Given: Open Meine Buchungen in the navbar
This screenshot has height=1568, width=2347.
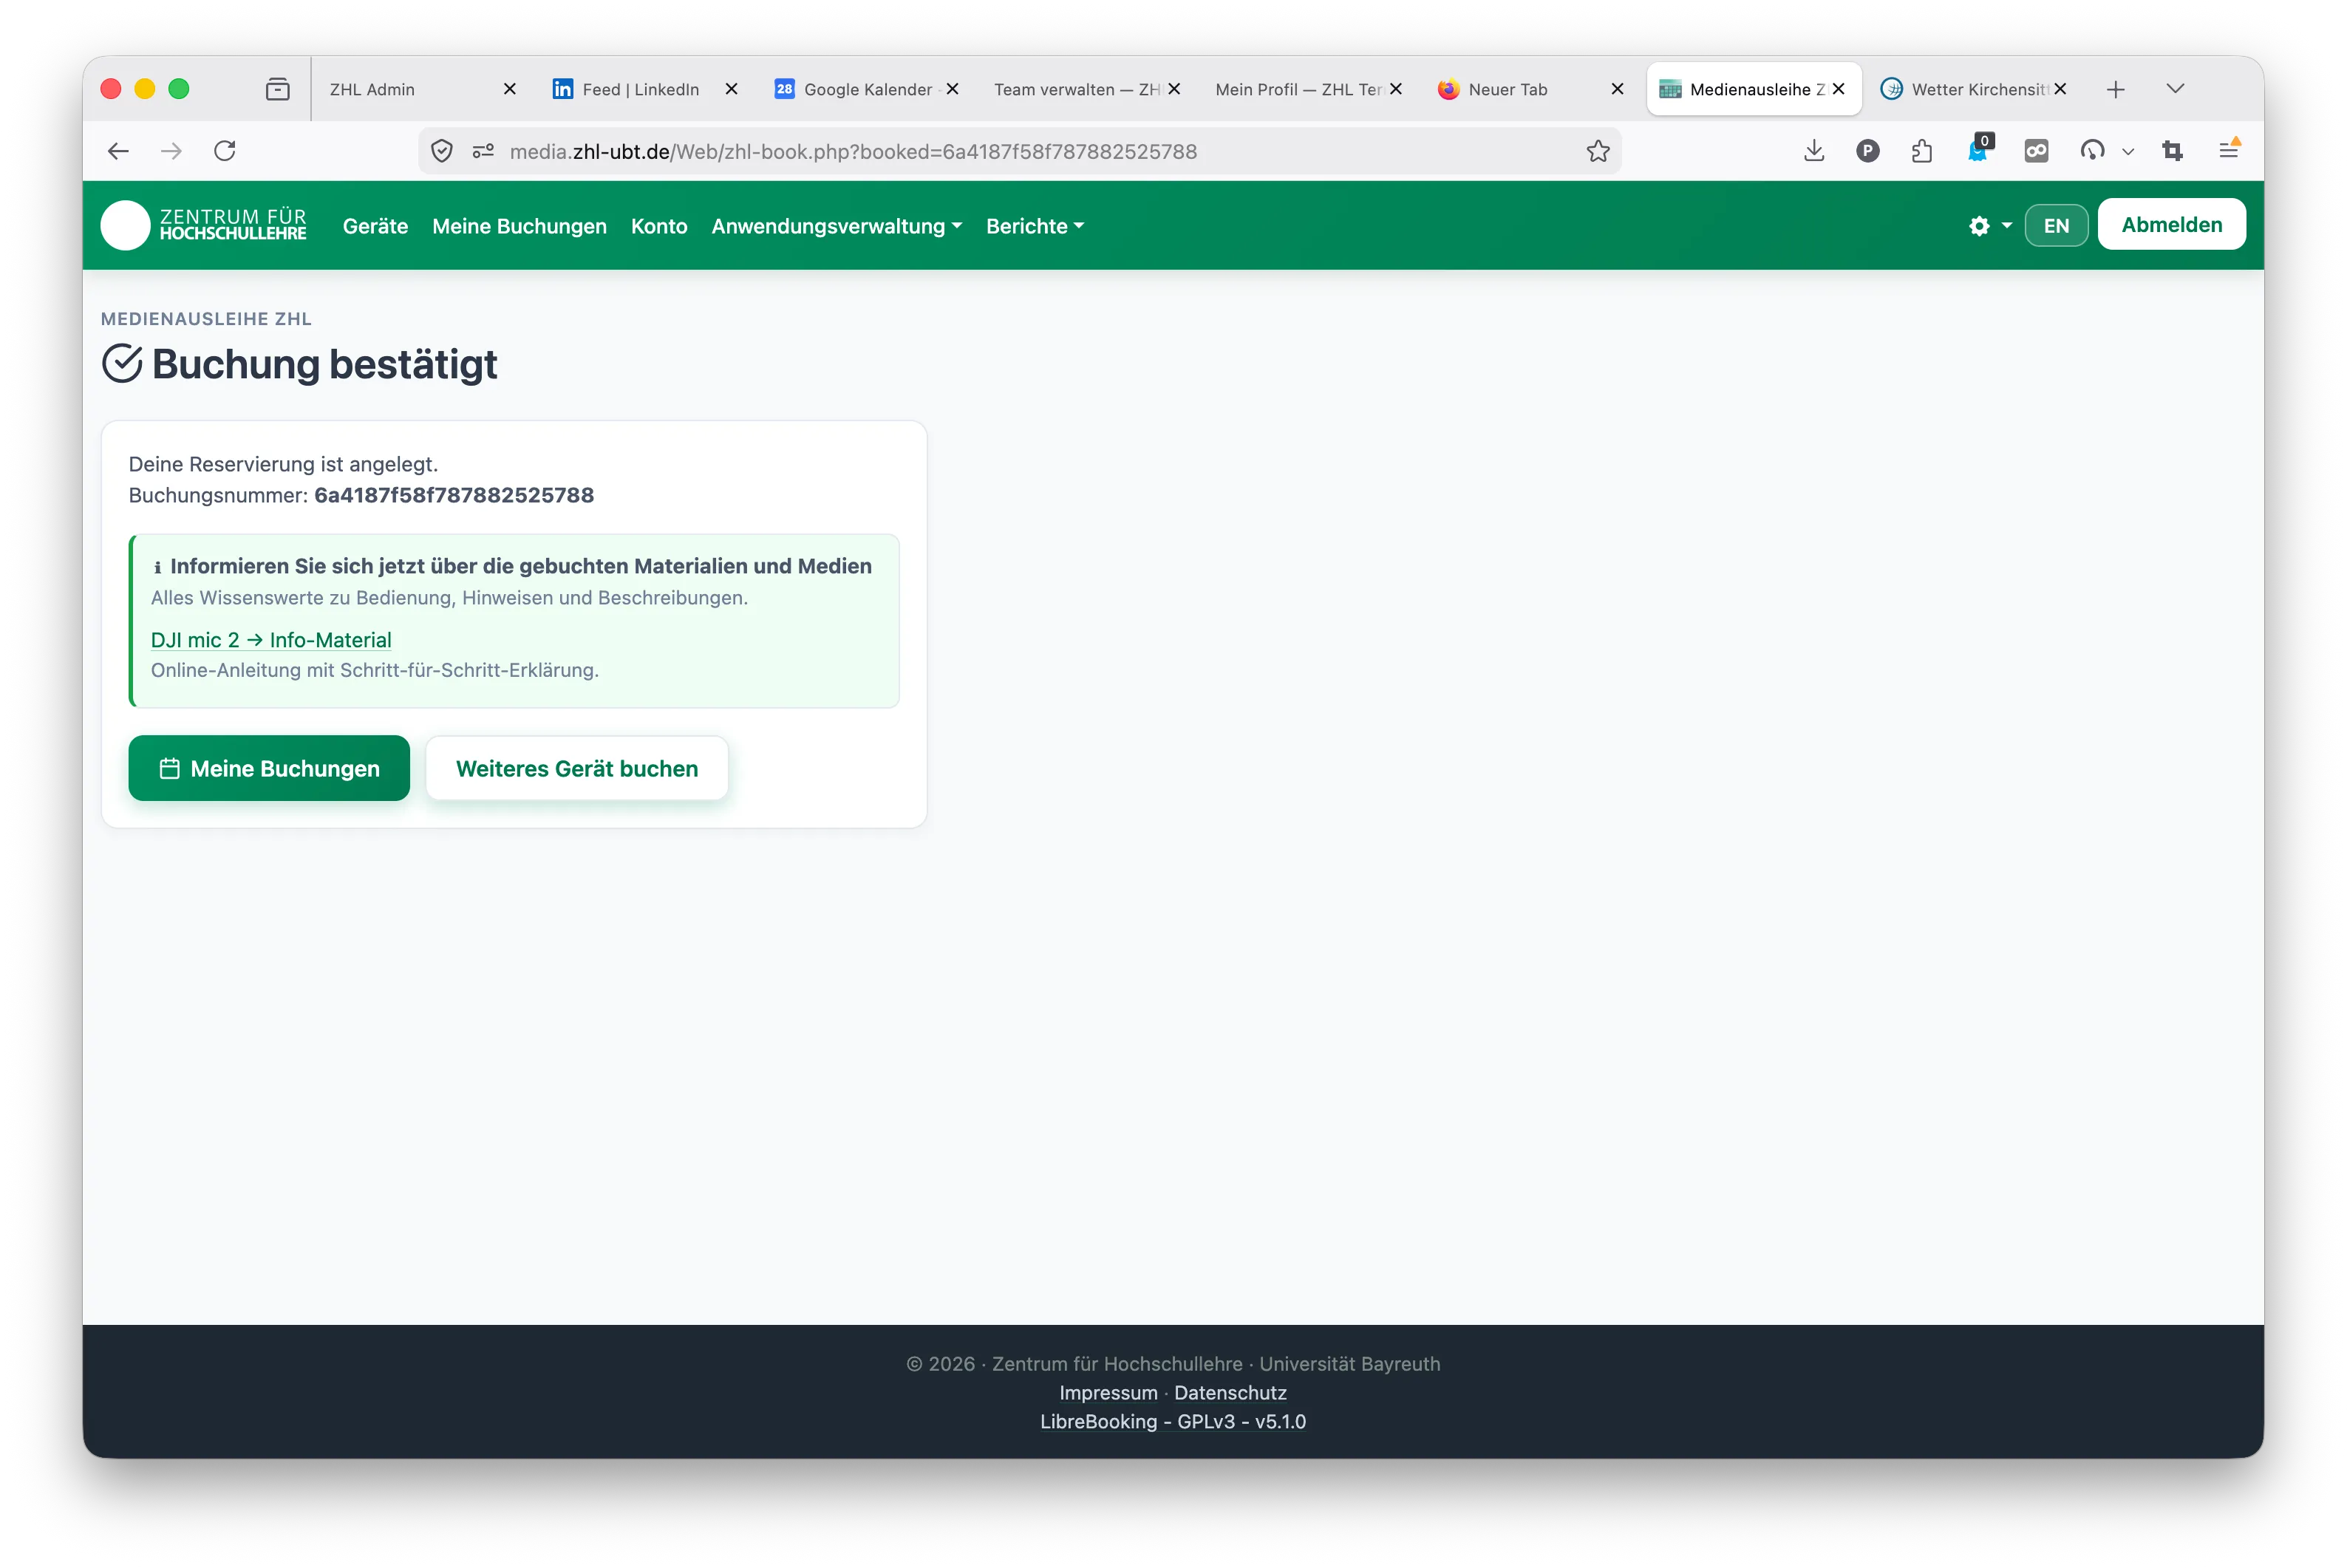Looking at the screenshot, I should click(519, 226).
